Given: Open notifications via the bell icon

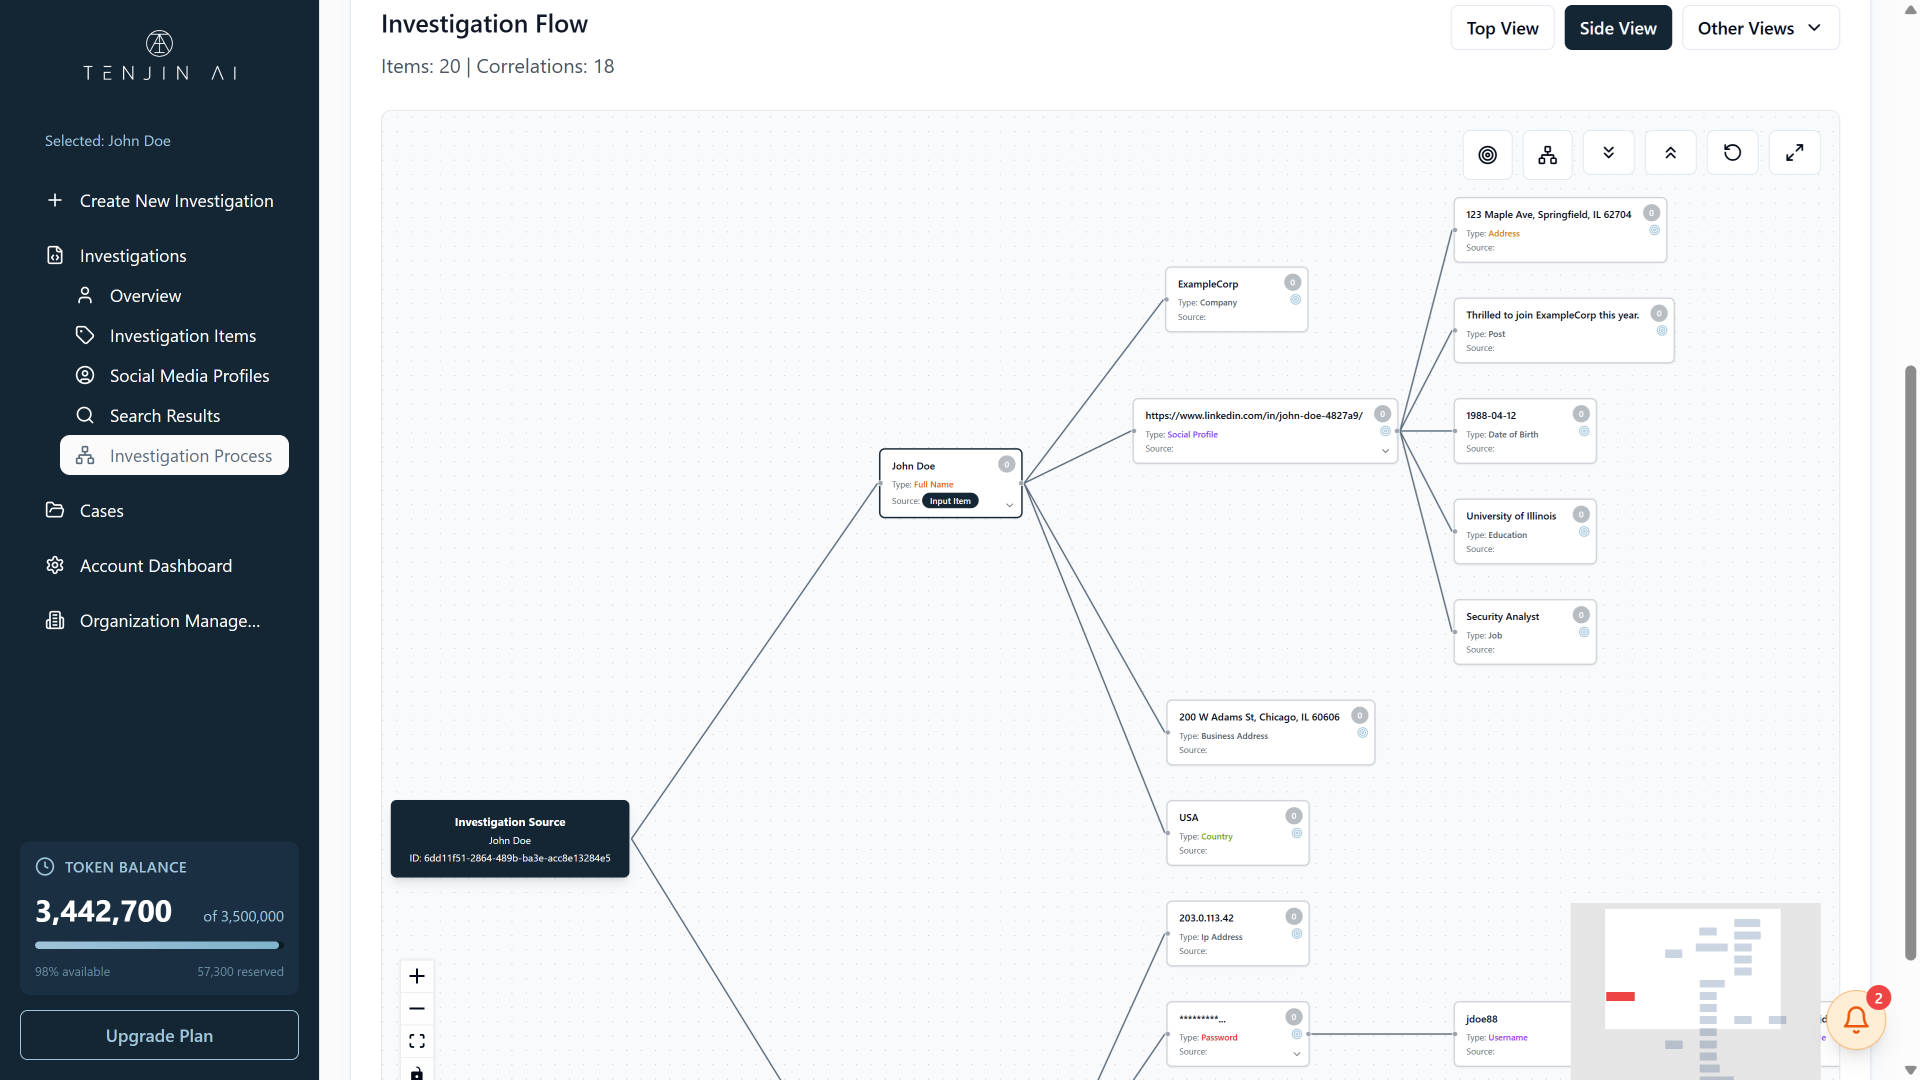Looking at the screenshot, I should [1855, 1020].
